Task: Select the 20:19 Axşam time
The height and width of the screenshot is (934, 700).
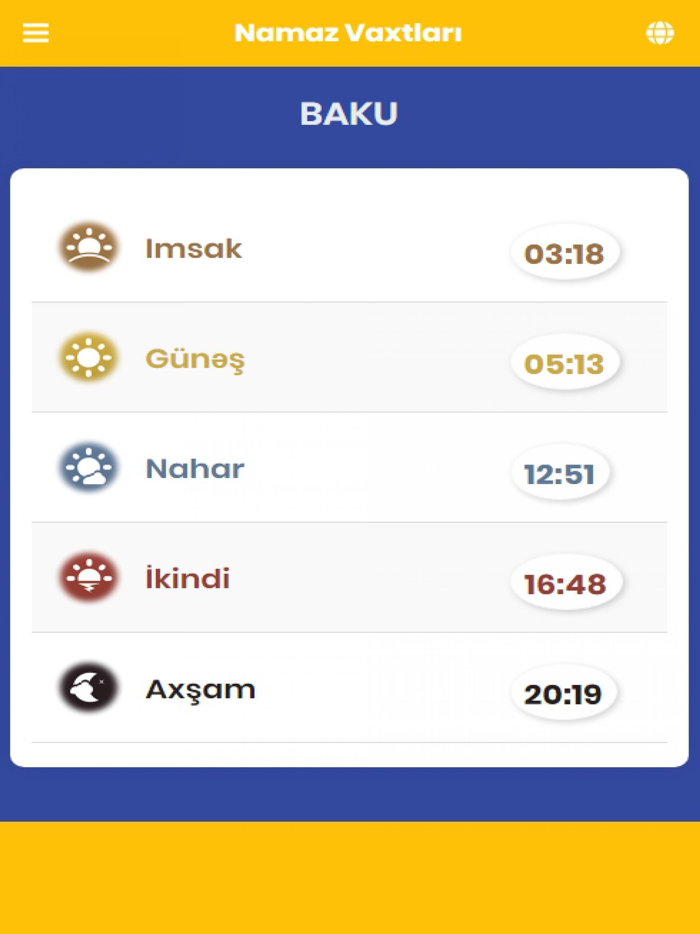Action: tap(564, 693)
